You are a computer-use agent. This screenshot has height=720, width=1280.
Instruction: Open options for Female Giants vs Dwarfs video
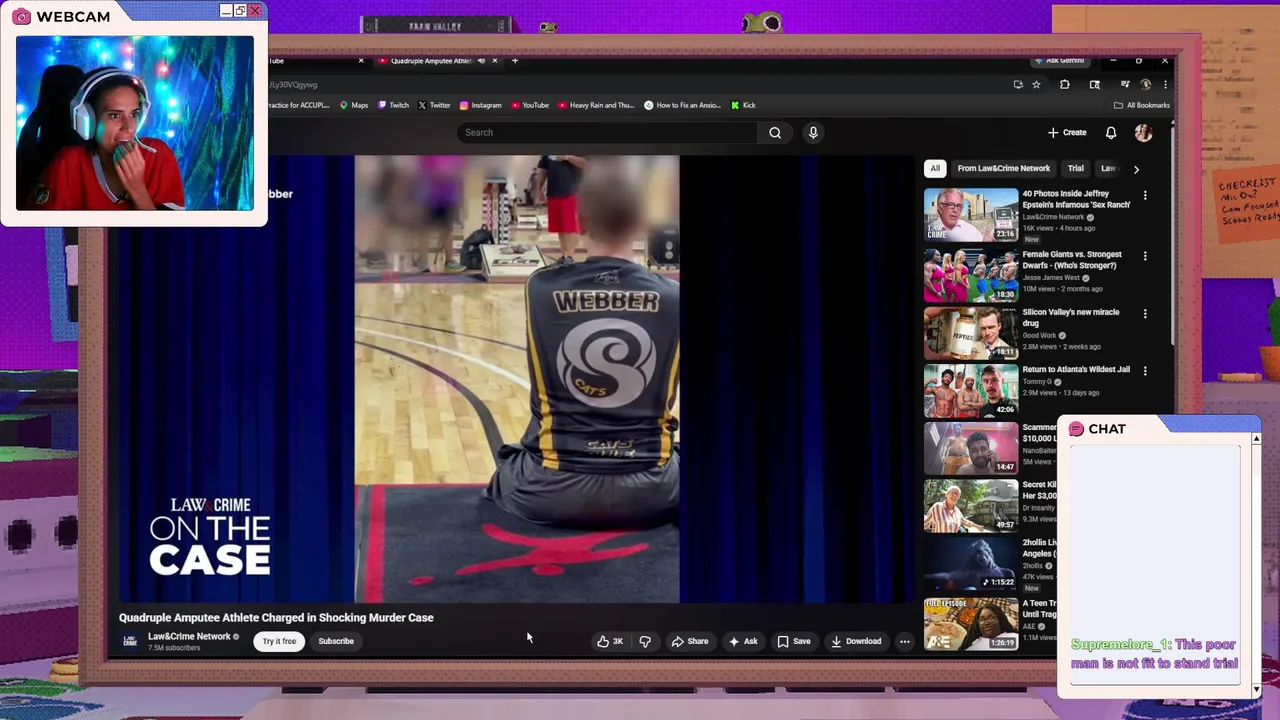tap(1145, 256)
